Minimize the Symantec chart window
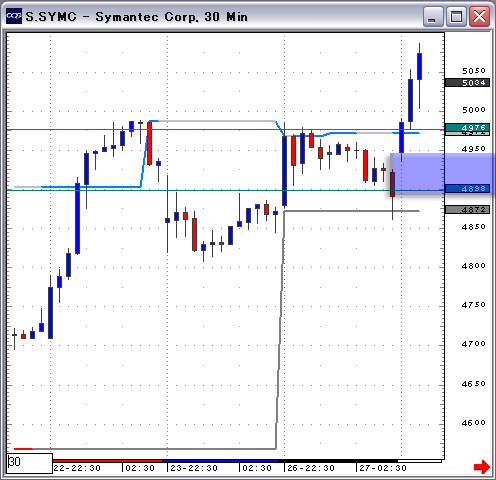The height and width of the screenshot is (480, 496). coord(433,16)
